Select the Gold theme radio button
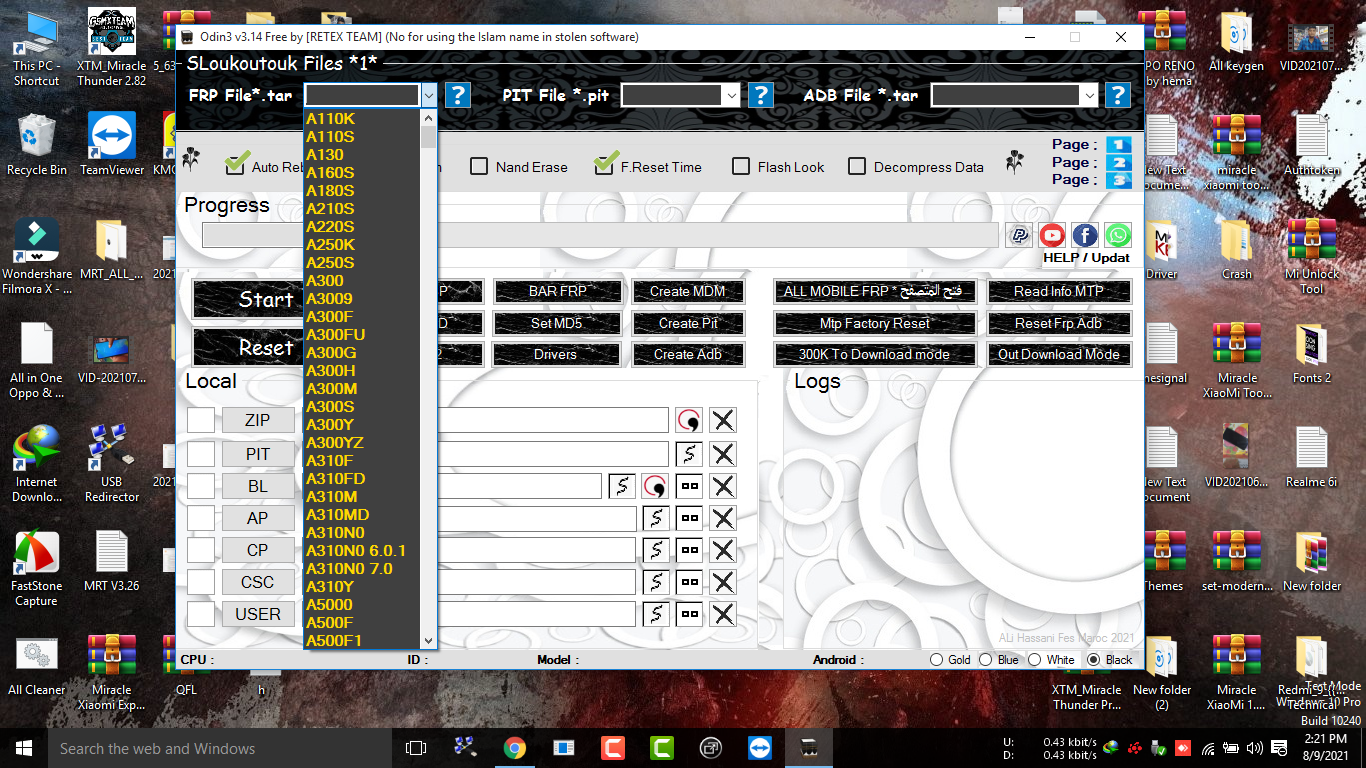 937,660
